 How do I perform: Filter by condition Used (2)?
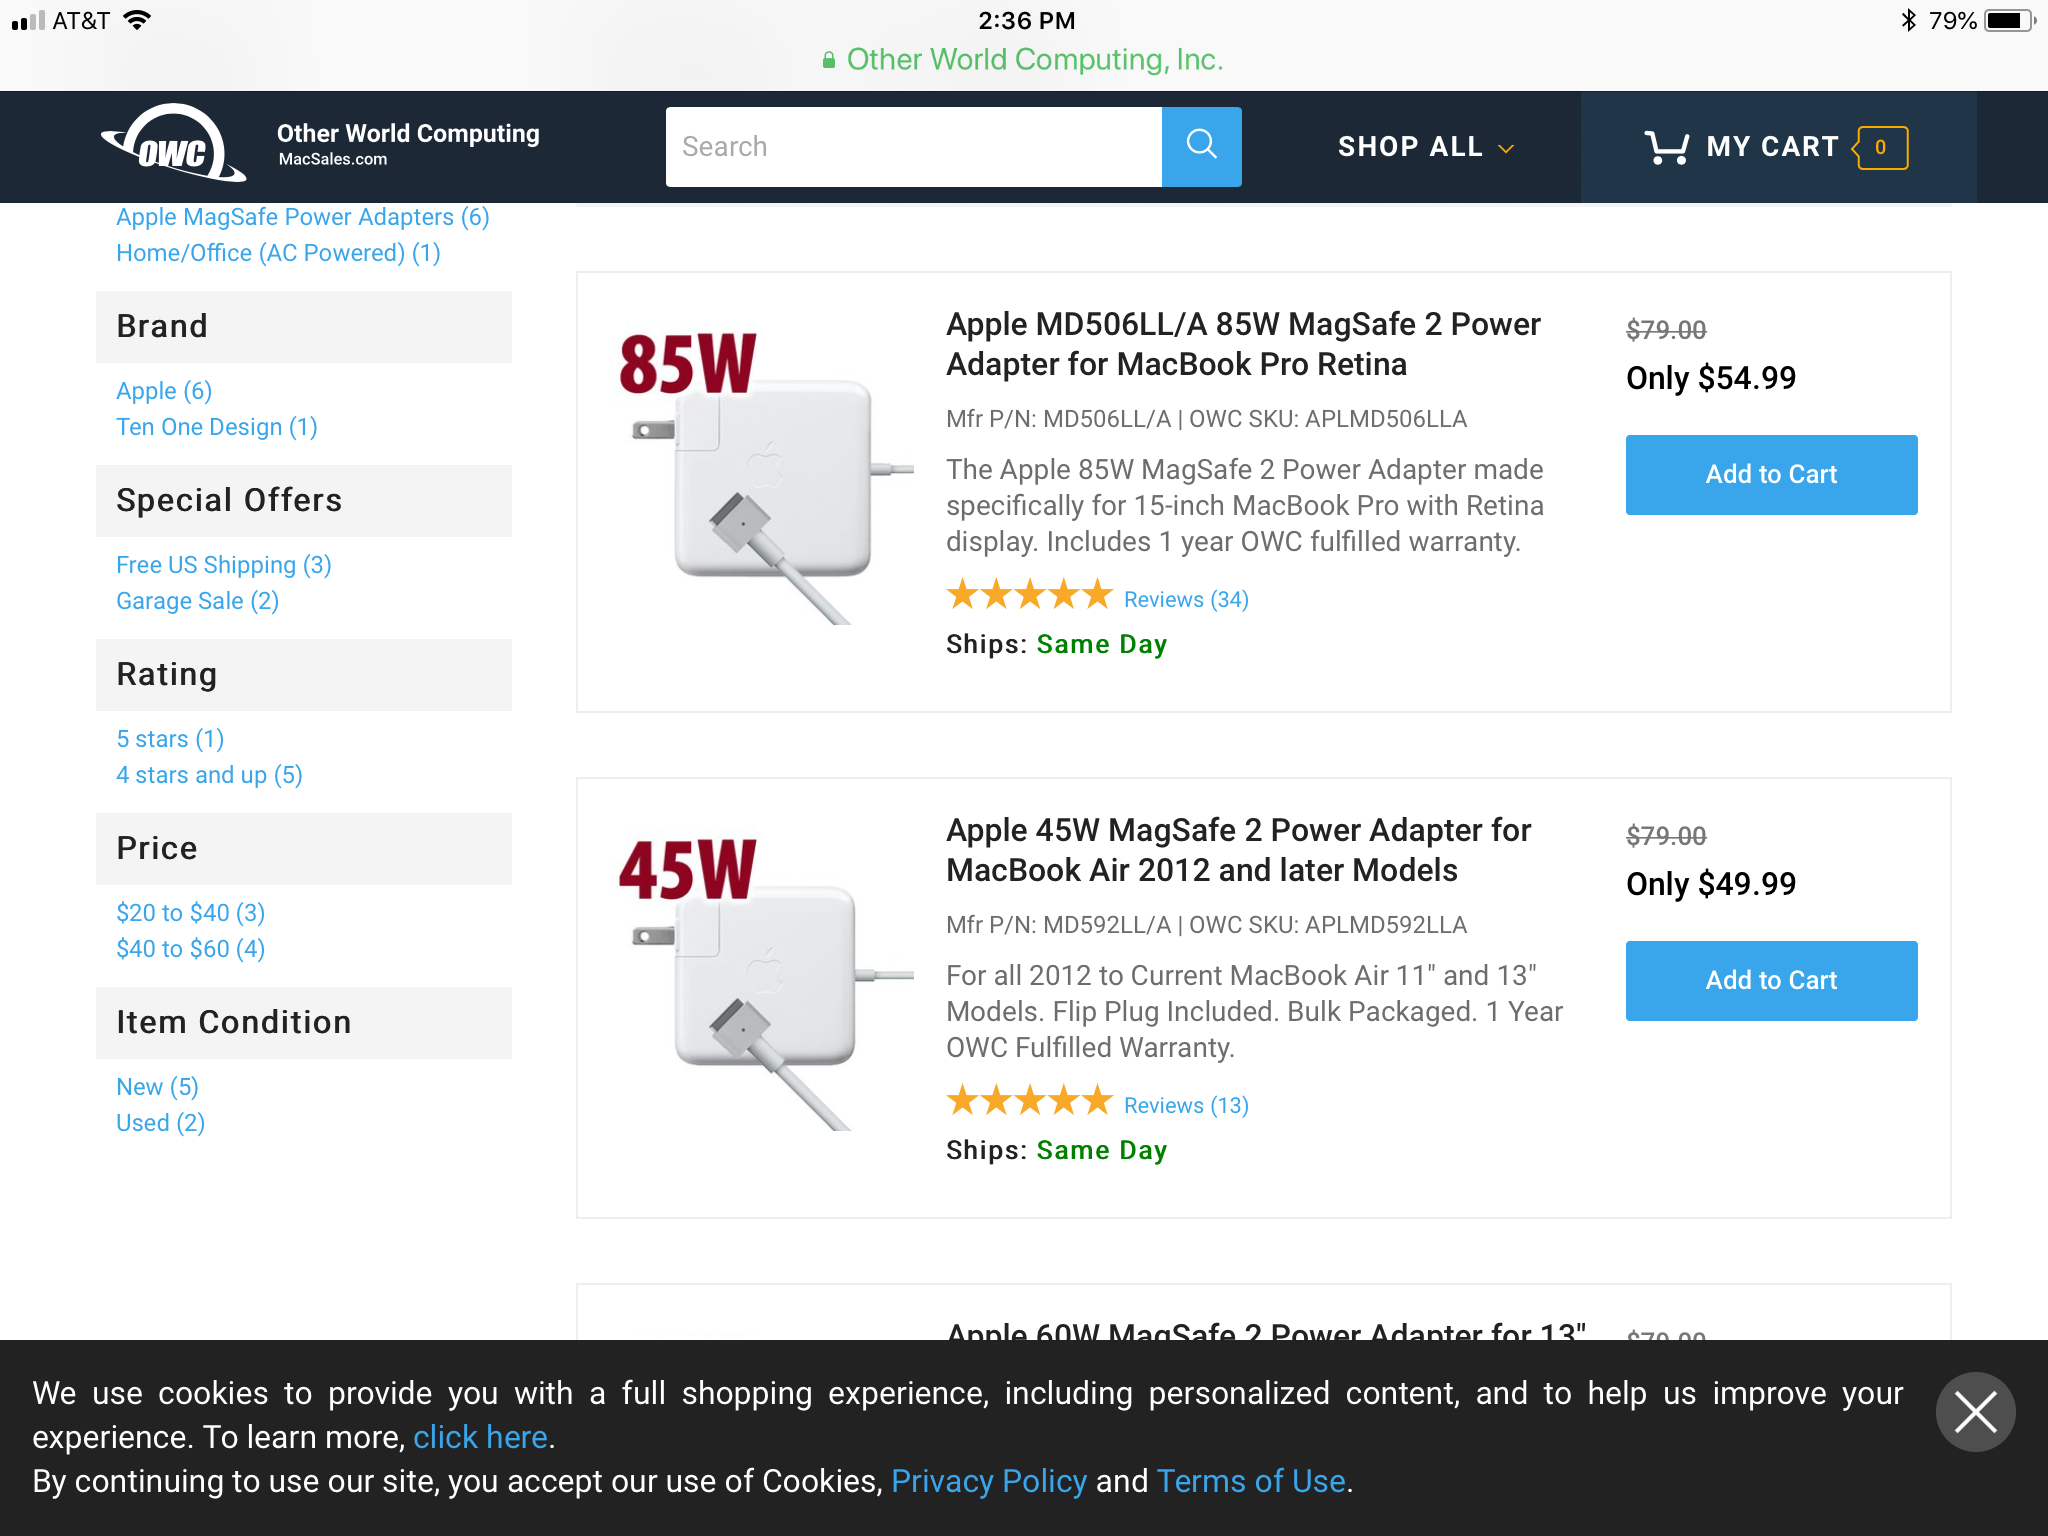click(160, 1123)
